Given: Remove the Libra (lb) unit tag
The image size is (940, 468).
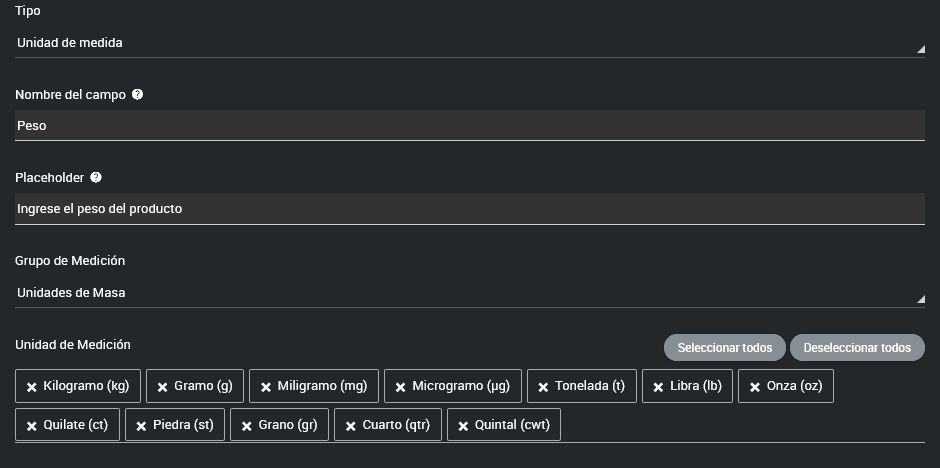Looking at the screenshot, I should coord(658,387).
